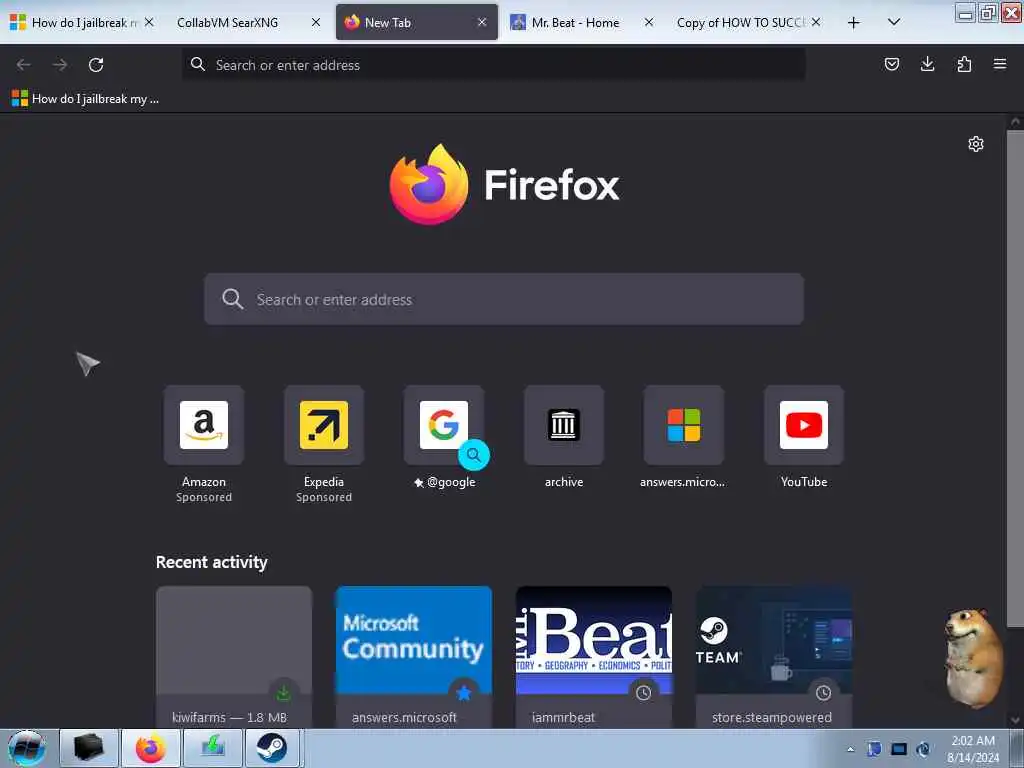Click the flag icon in system tray
Viewport: 1024px width, 768px height.
coord(874,750)
